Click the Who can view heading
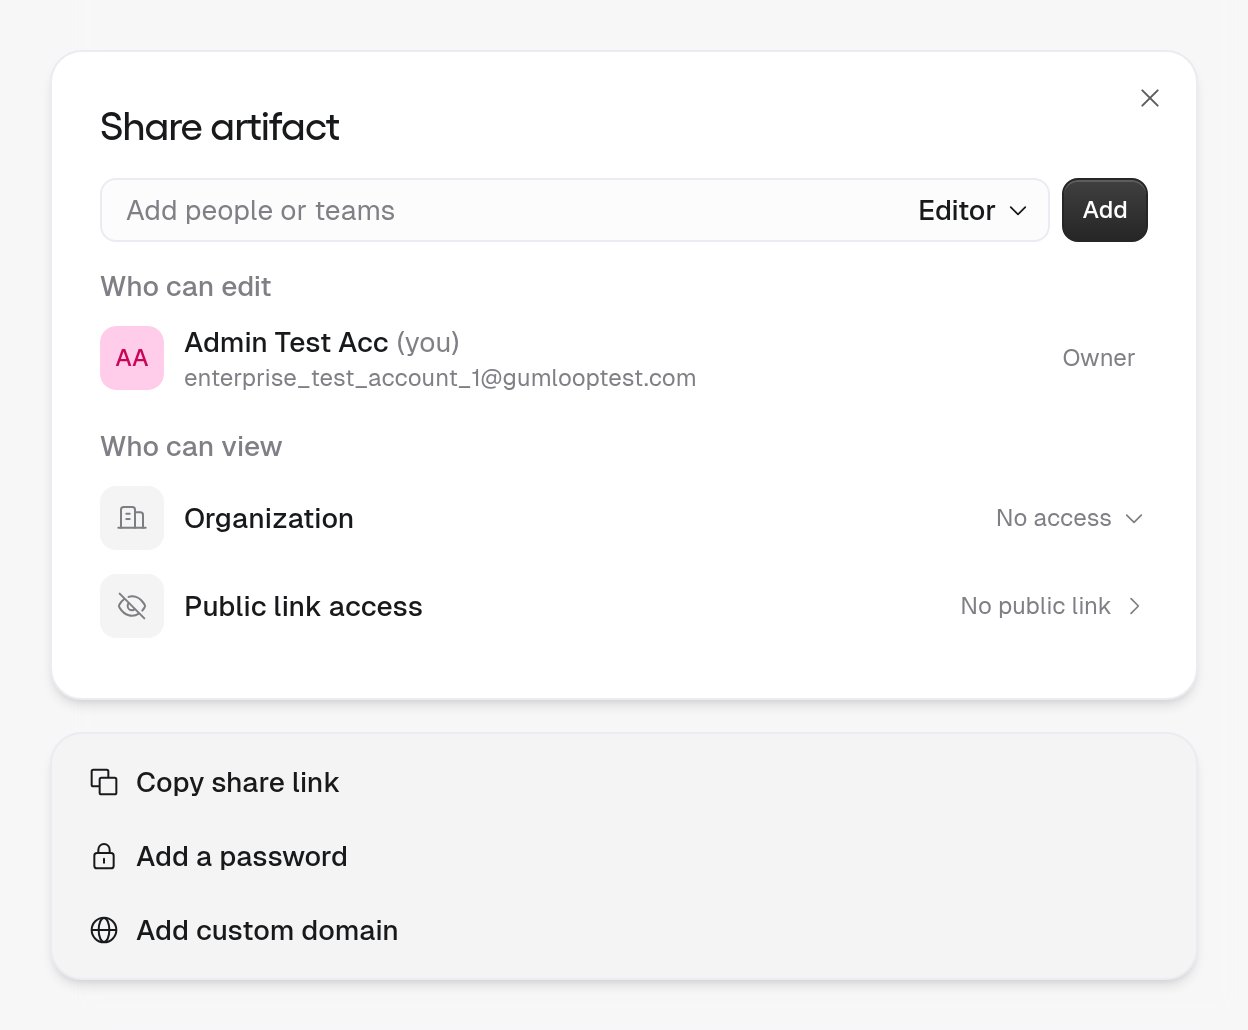1248x1030 pixels. coord(191,447)
